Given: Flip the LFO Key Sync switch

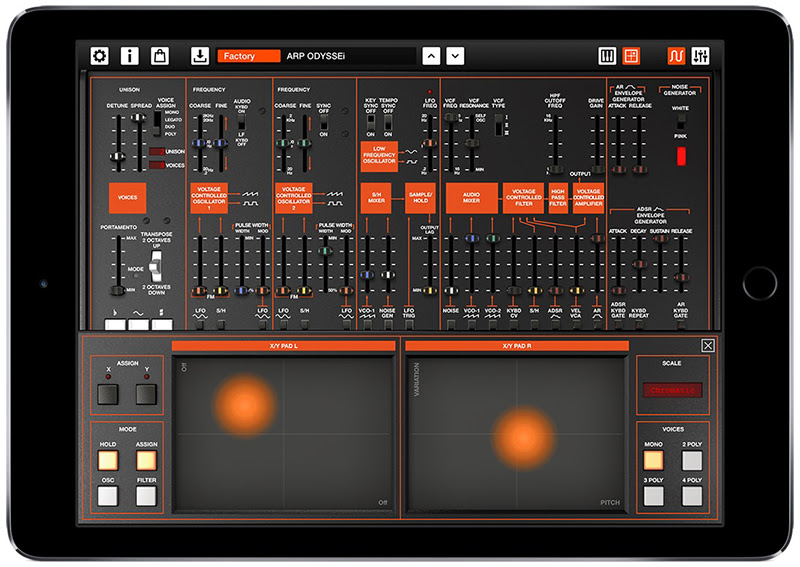Looking at the screenshot, I should [x=371, y=122].
